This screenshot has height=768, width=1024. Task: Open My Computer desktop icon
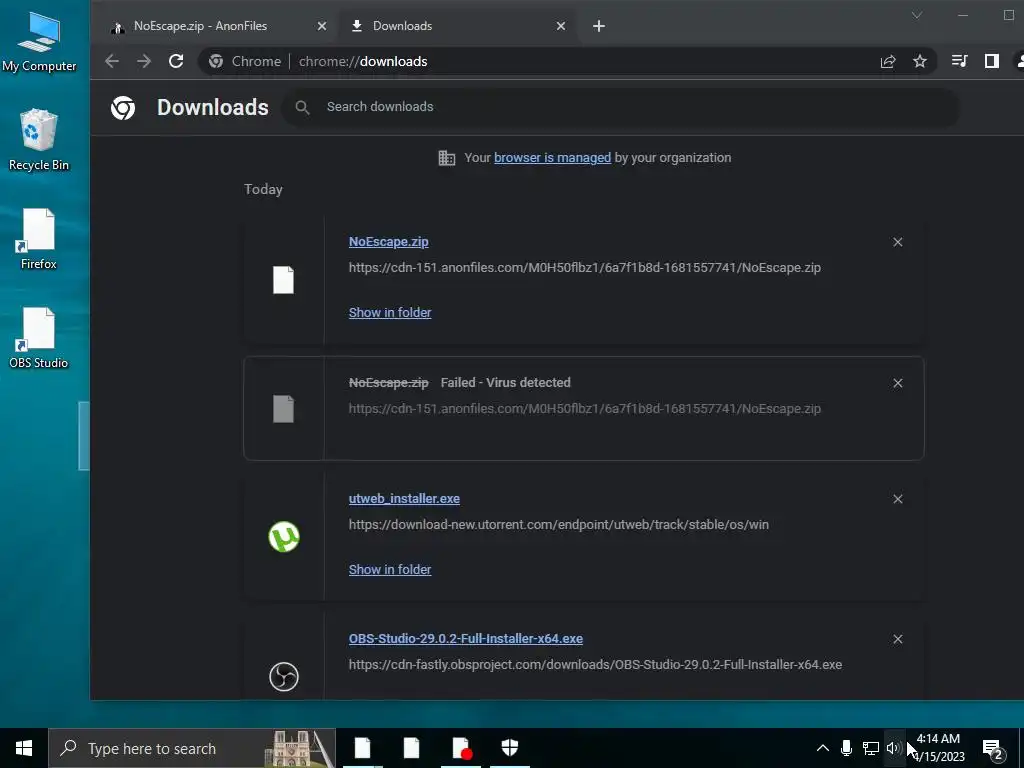[39, 42]
